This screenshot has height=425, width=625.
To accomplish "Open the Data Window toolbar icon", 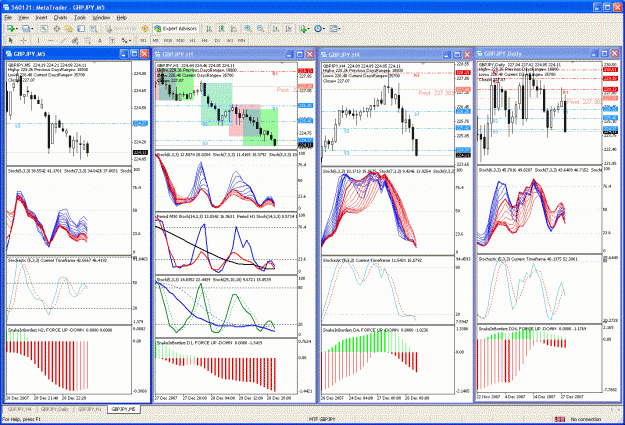I will point(57,28).
